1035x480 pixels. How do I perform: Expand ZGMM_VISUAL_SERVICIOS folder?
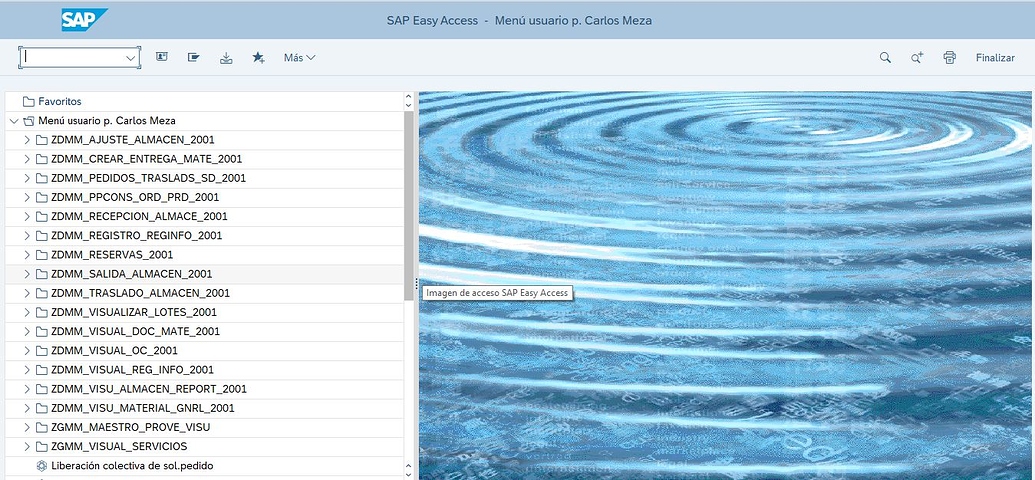pos(27,446)
